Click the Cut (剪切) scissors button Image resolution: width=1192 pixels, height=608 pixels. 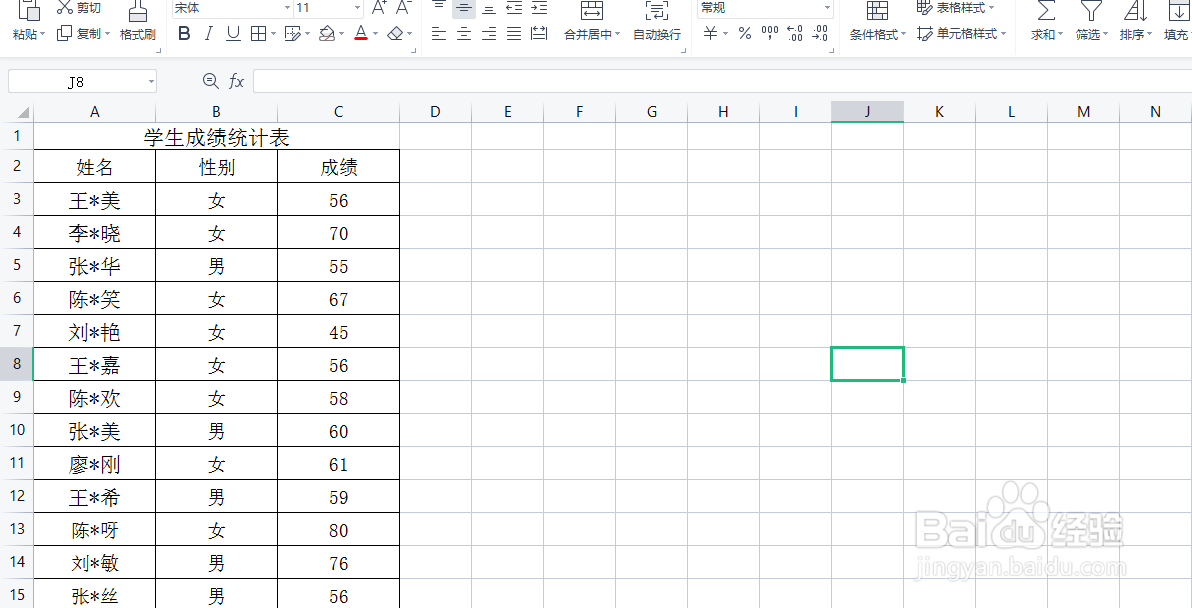[x=79, y=8]
